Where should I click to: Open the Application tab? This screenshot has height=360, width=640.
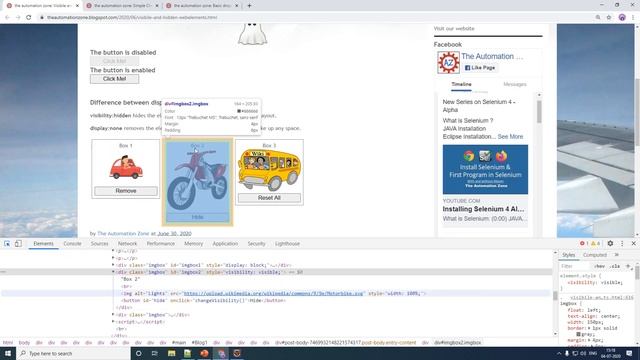click(225, 244)
